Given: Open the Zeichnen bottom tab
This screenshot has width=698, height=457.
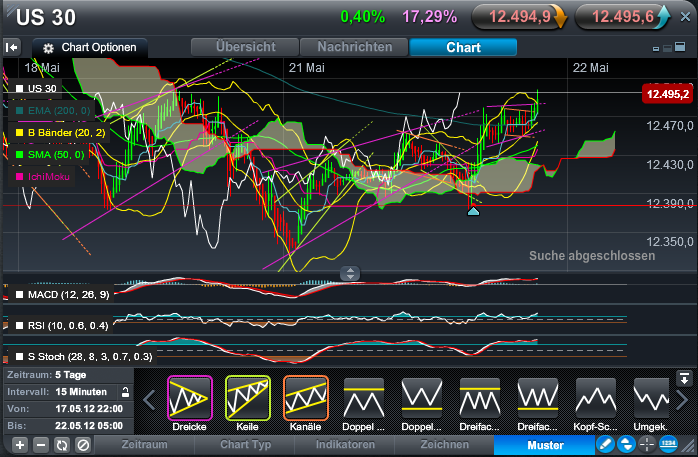Looking at the screenshot, I should click(444, 445).
